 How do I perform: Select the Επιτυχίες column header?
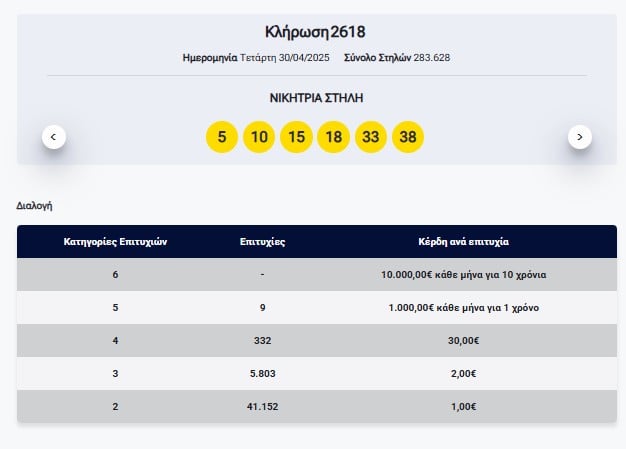coord(262,242)
